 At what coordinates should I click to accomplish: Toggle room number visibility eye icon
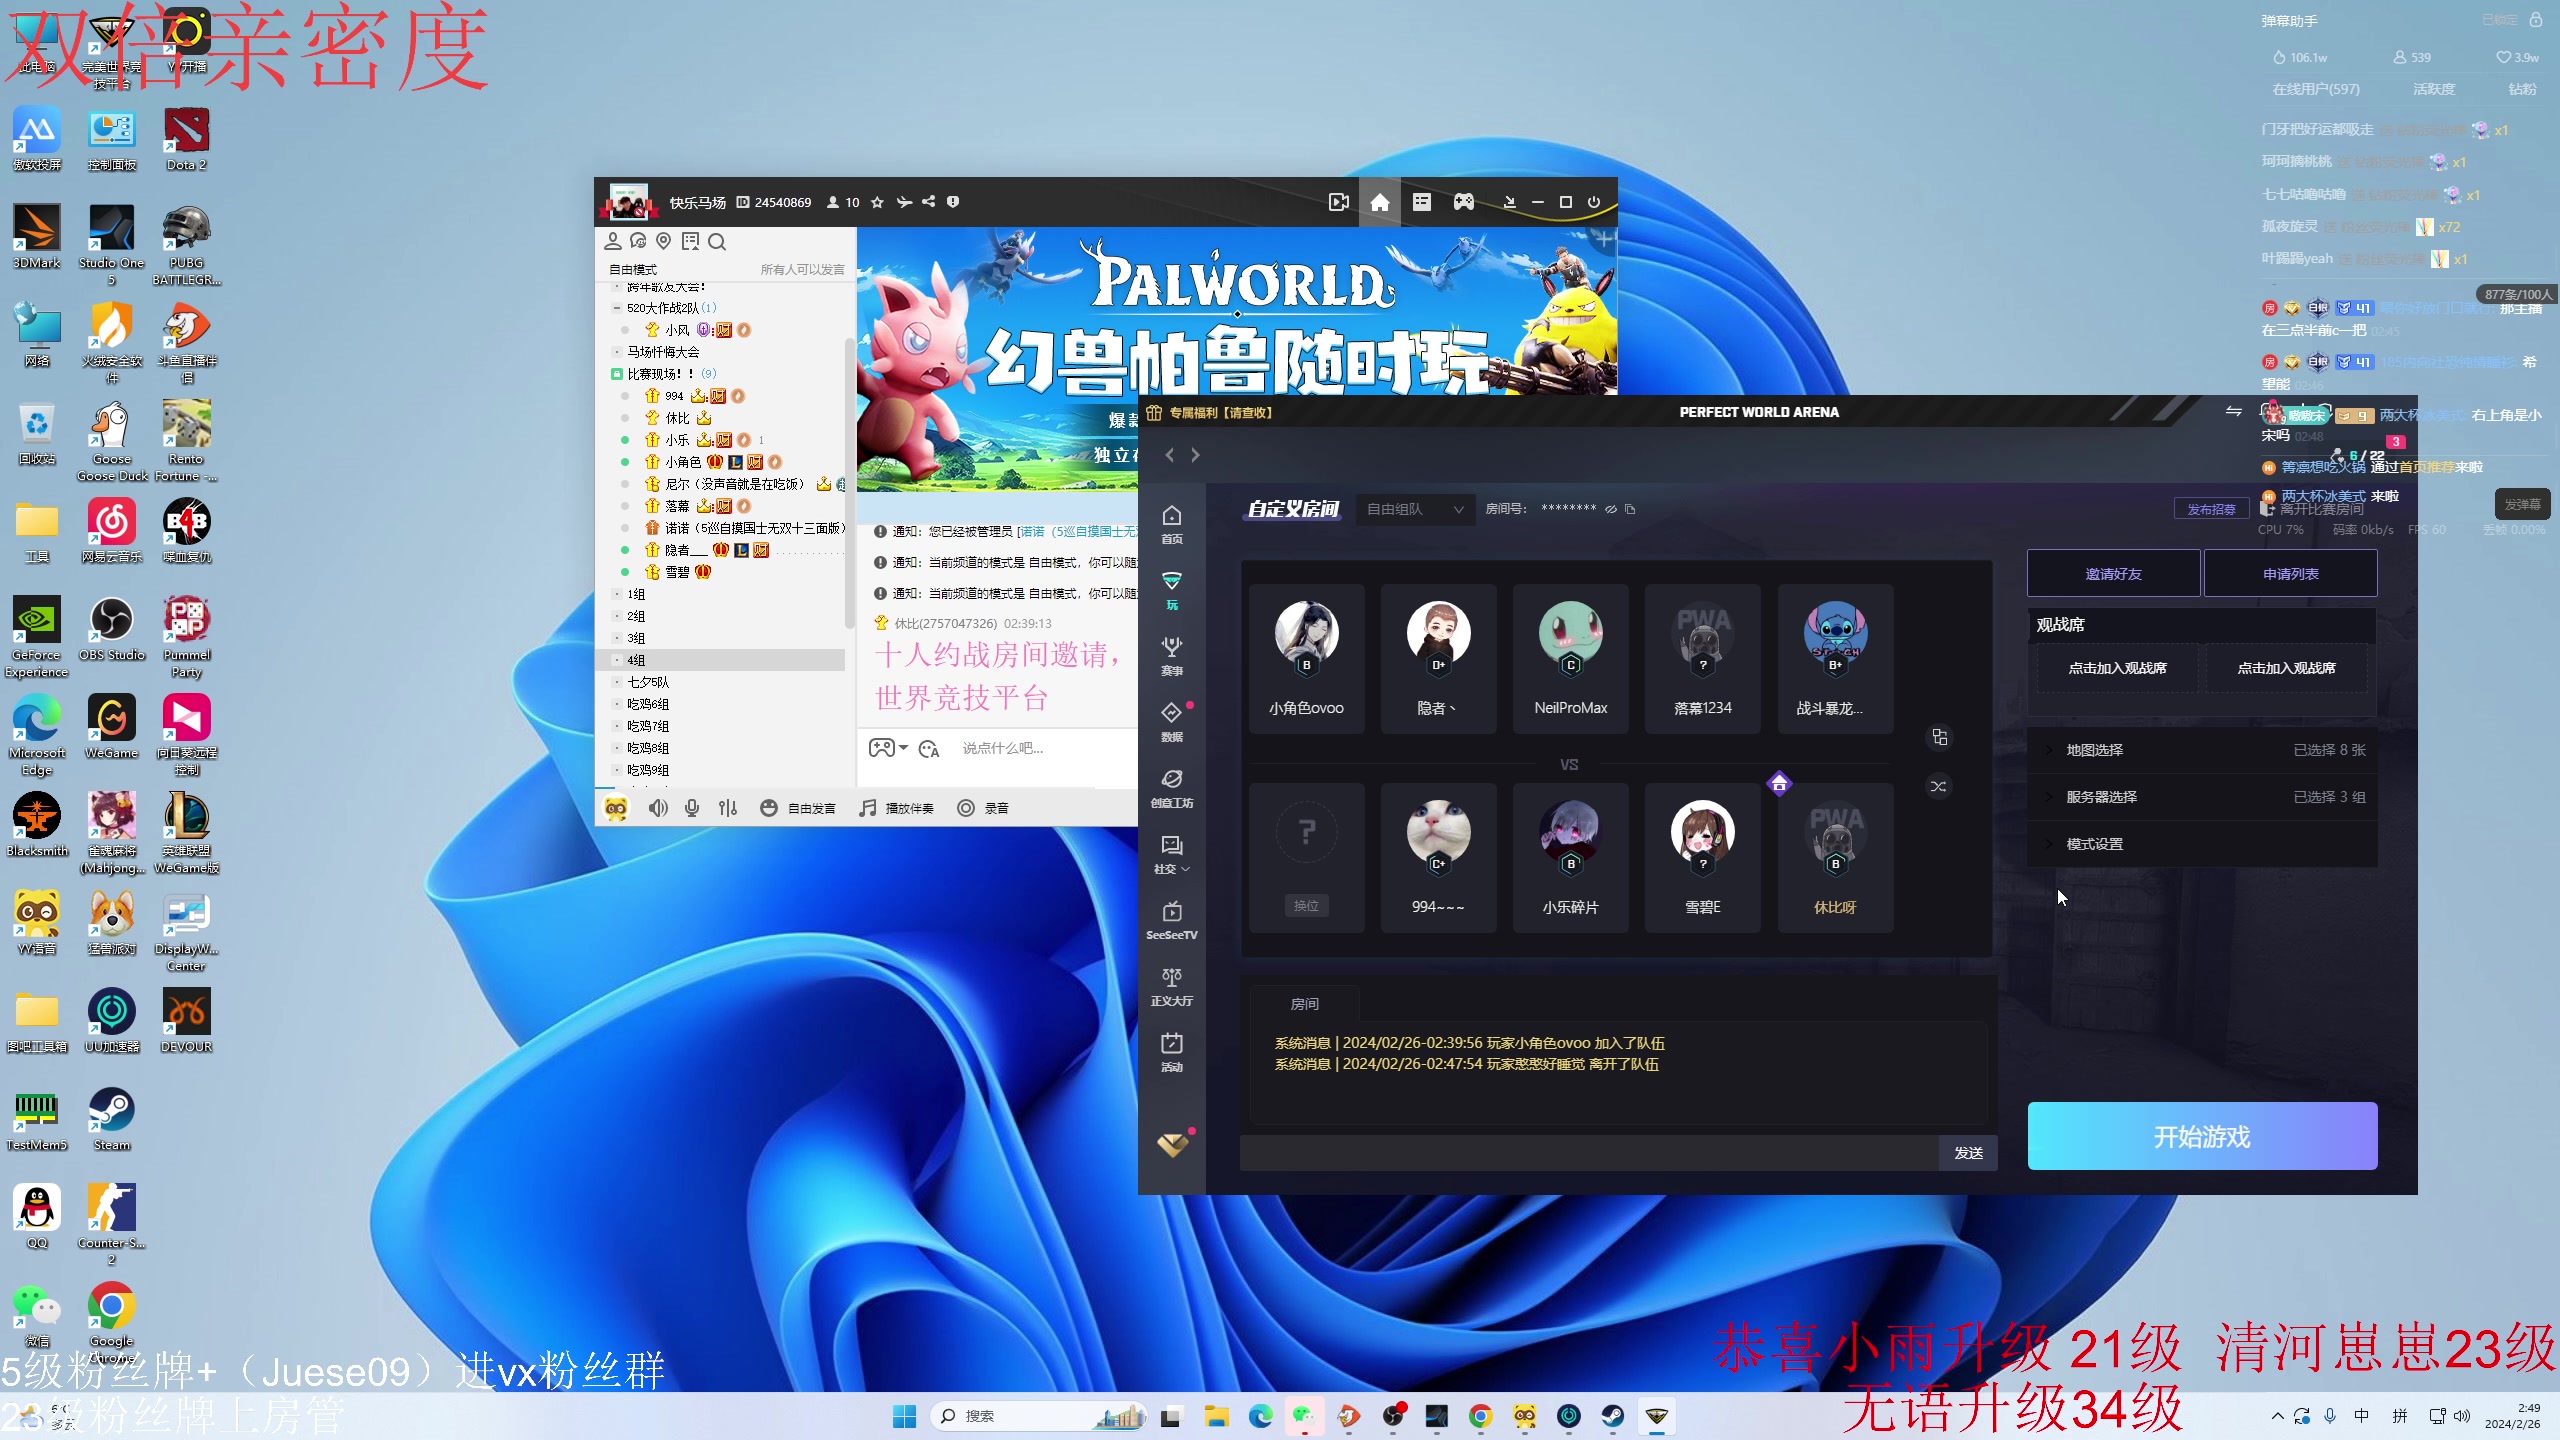coord(1611,509)
